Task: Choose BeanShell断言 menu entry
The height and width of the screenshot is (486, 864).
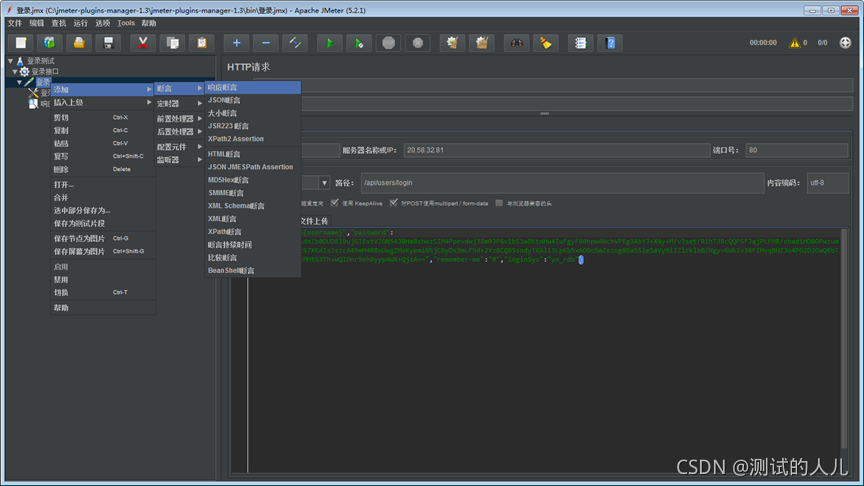Action: point(253,271)
